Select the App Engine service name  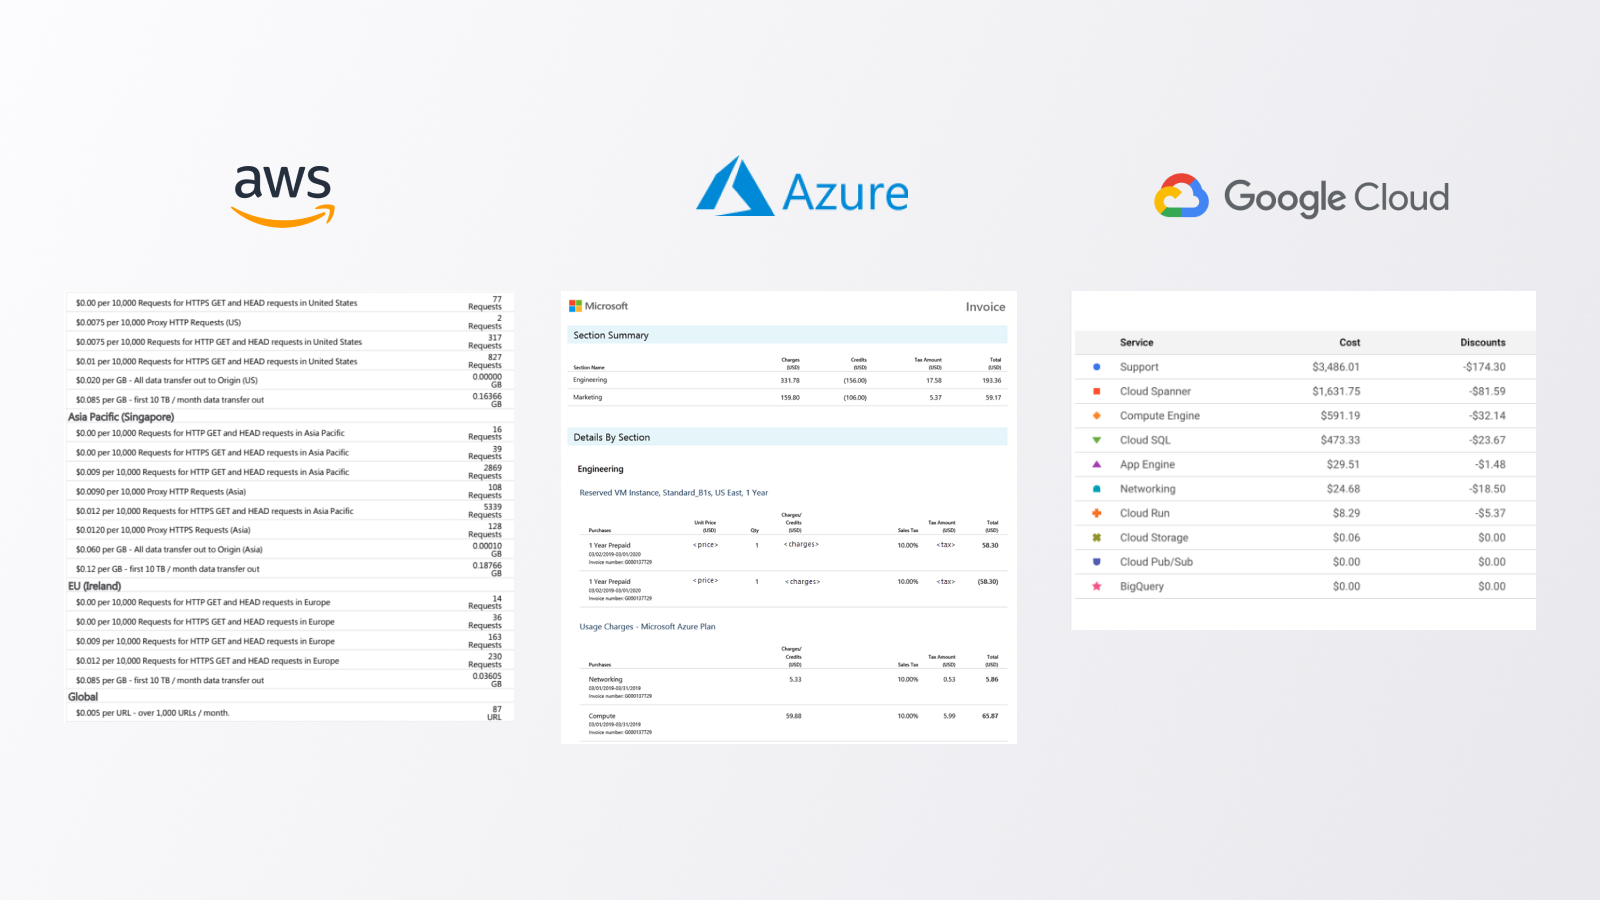1147,464
